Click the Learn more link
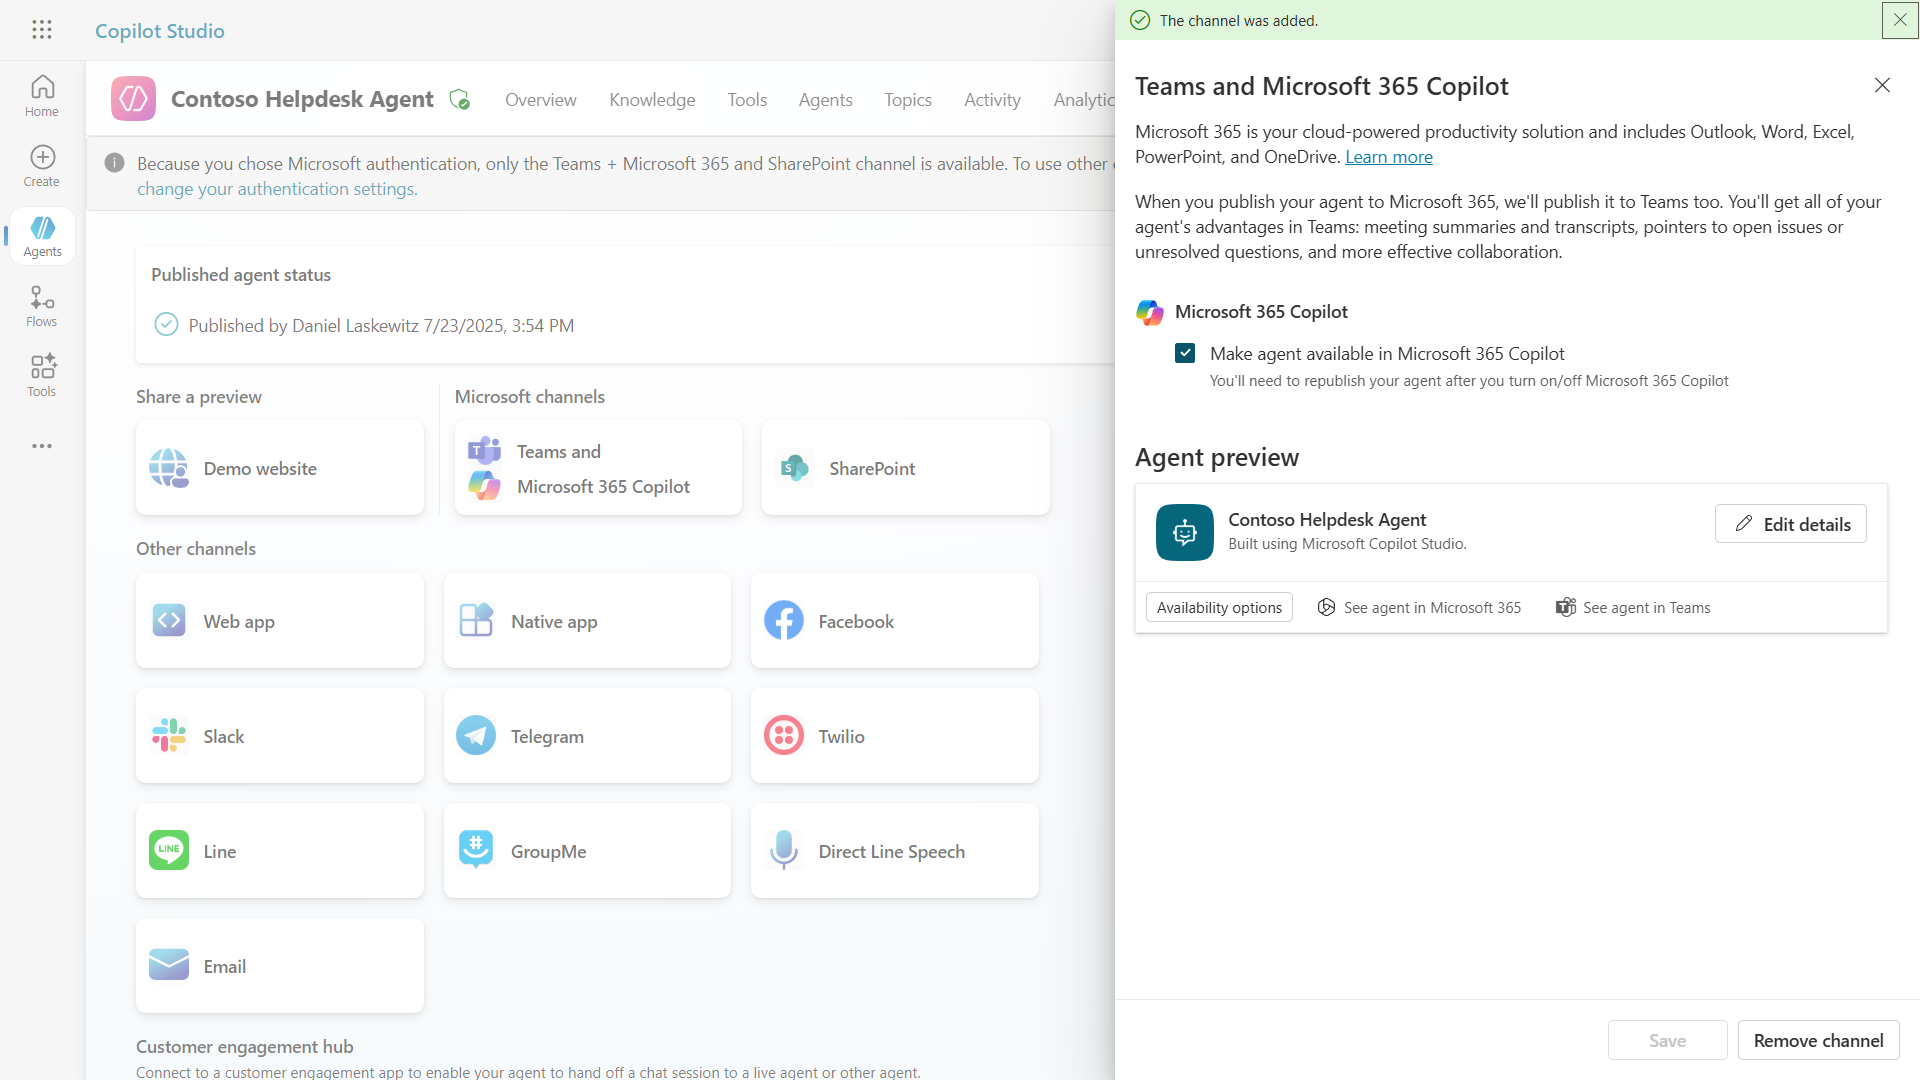1920x1080 pixels. coord(1388,157)
